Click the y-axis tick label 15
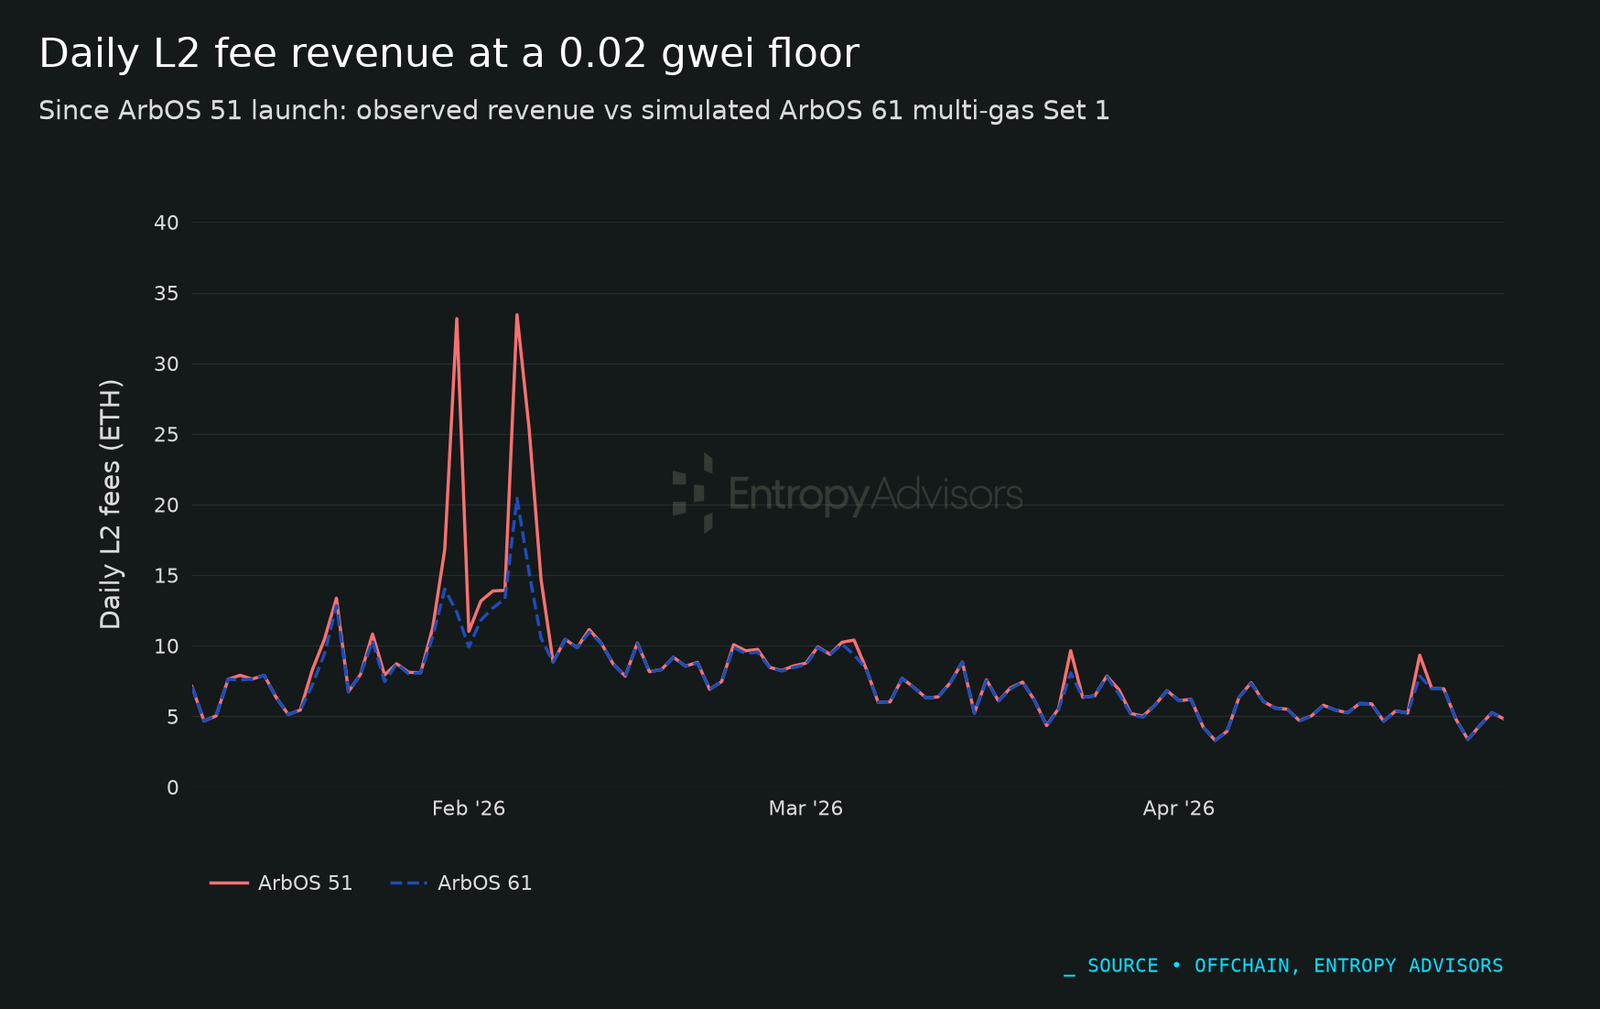 tap(166, 576)
